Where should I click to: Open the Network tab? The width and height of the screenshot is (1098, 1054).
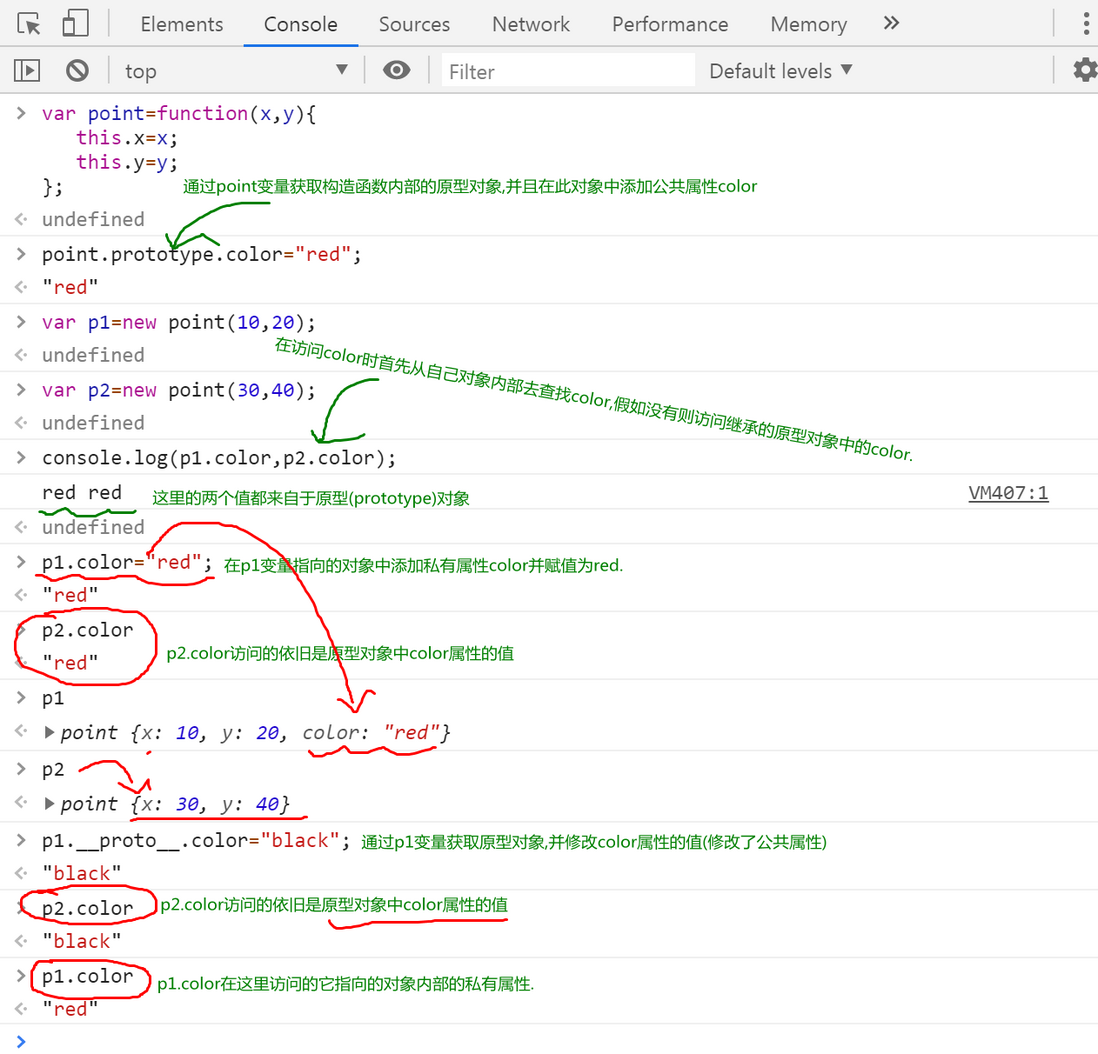tap(531, 24)
